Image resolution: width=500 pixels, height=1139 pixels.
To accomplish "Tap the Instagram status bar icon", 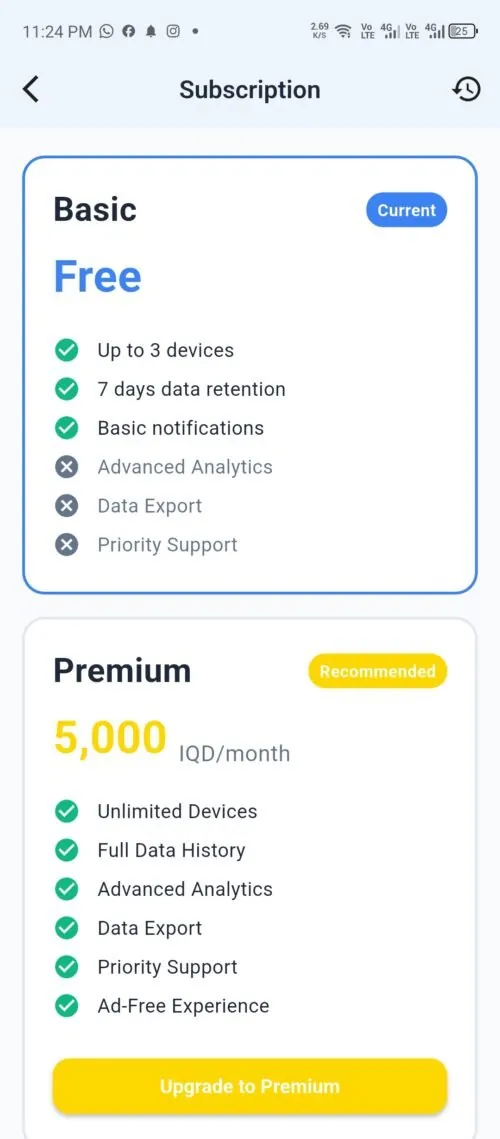I will (173, 31).
